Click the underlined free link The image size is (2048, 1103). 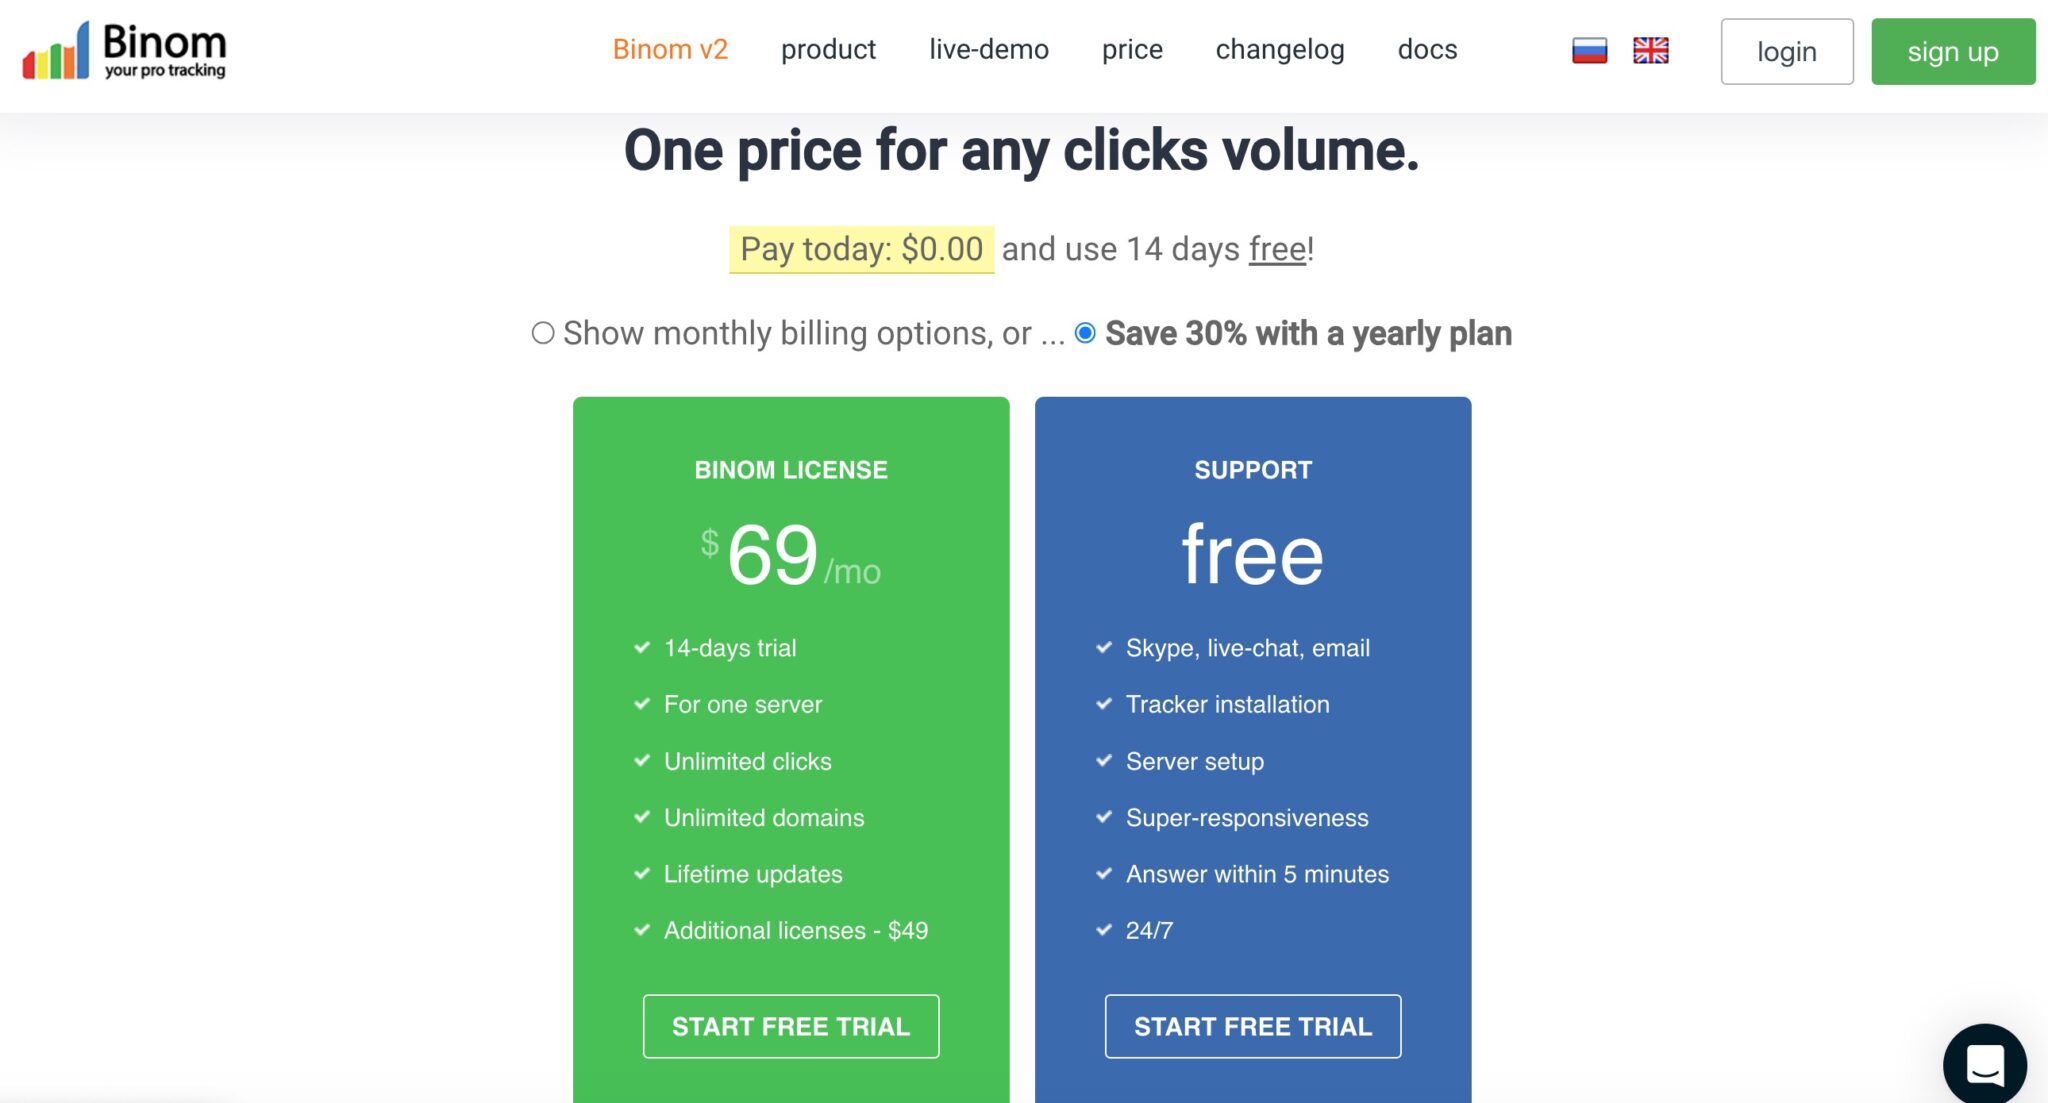tap(1276, 249)
